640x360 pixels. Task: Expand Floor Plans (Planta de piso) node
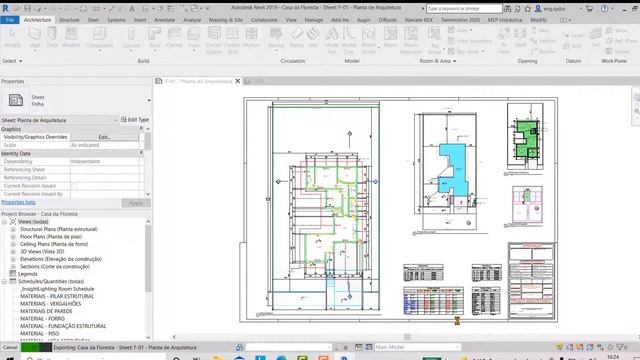point(13,237)
